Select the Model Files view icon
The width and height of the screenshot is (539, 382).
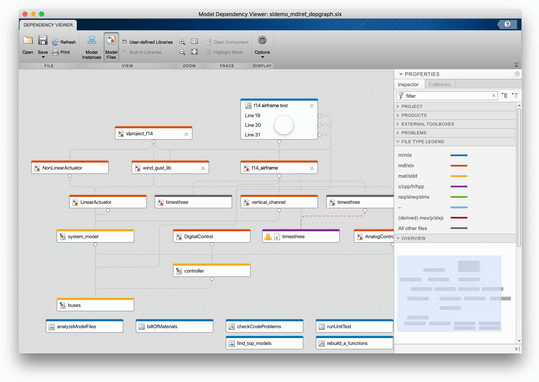pos(111,47)
